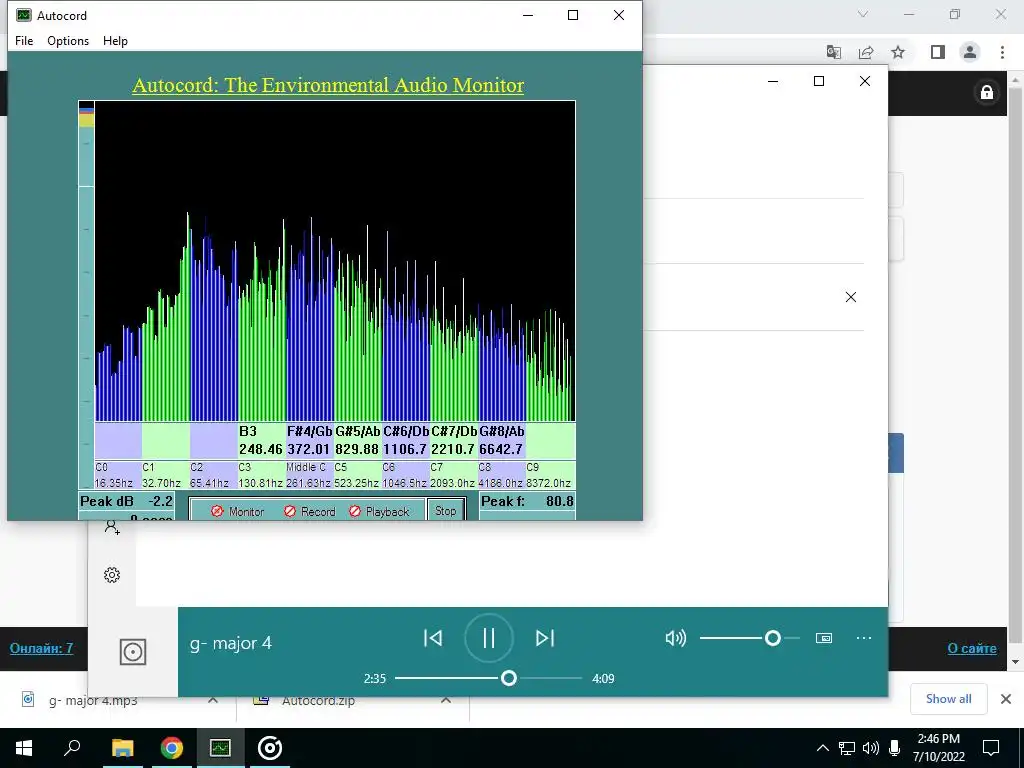Seek using the track progress slider
Screen dimensions: 1024x768
tap(488, 679)
